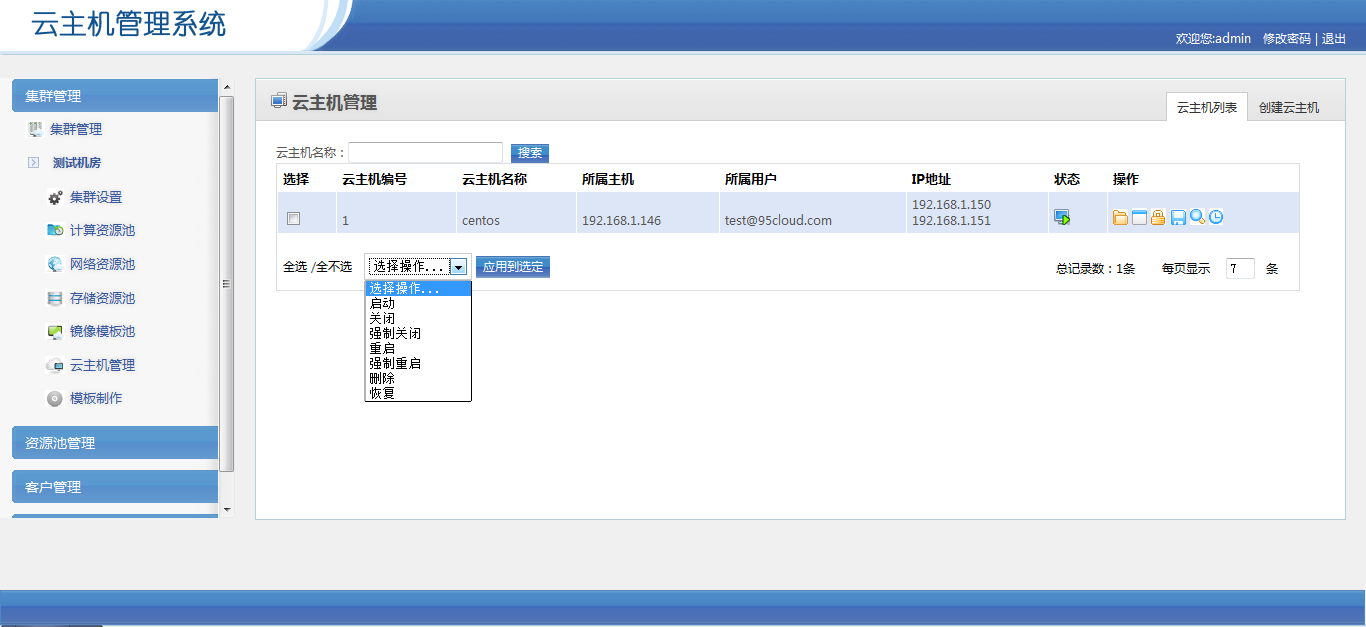This screenshot has width=1366, height=627.
Task: Click the 退出 logout link
Action: pos(1334,38)
